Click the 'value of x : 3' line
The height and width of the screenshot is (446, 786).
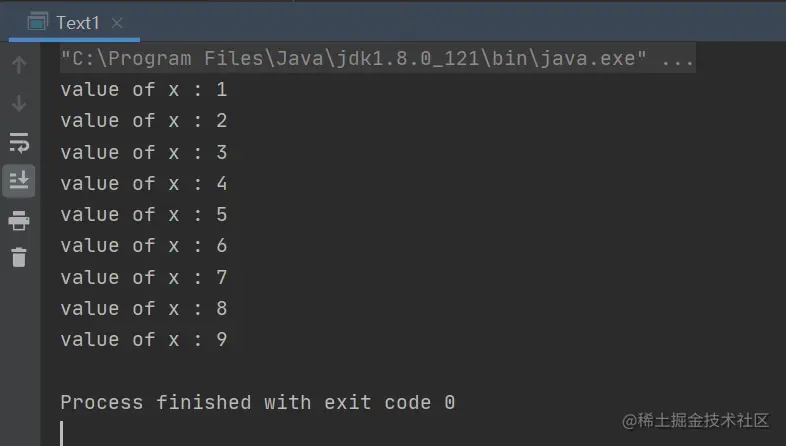coord(143,152)
